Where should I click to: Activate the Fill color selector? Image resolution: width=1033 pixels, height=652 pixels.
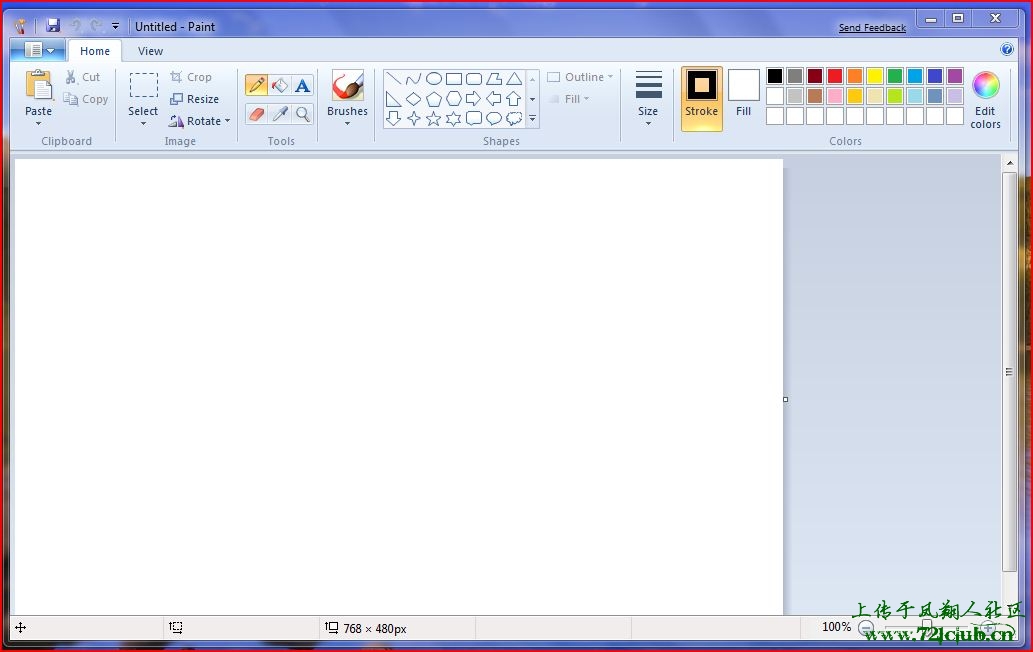[x=743, y=93]
